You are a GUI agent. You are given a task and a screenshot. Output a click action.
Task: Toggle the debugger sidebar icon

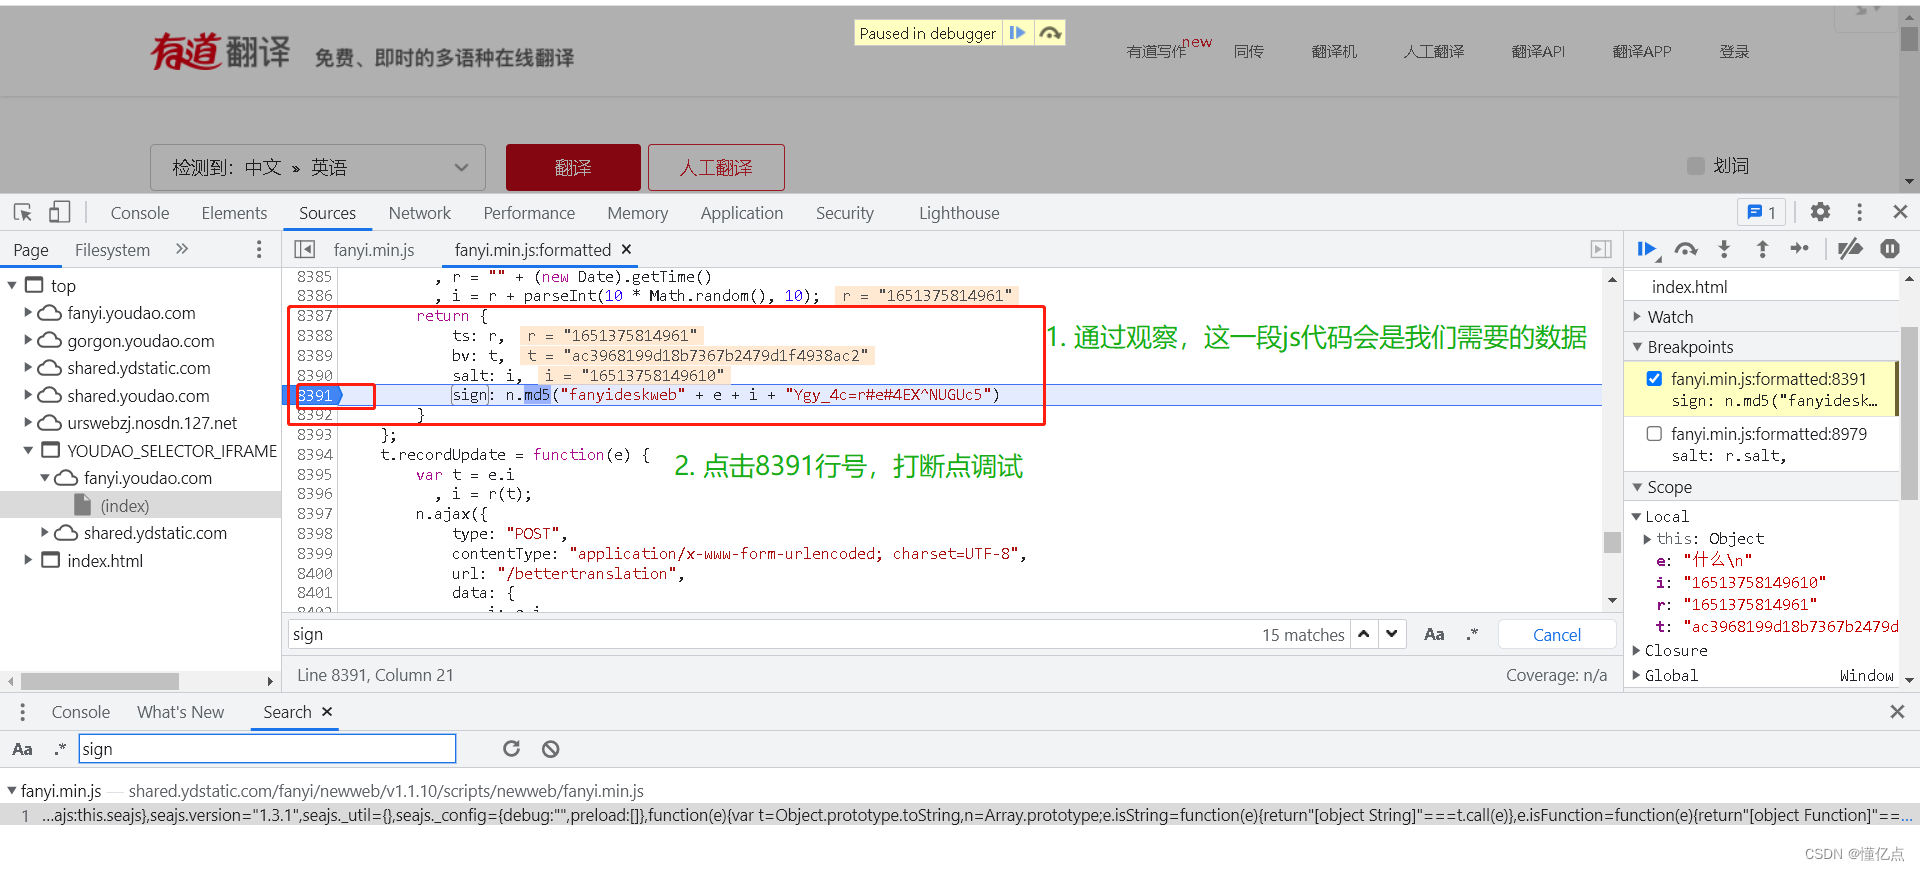1601,249
